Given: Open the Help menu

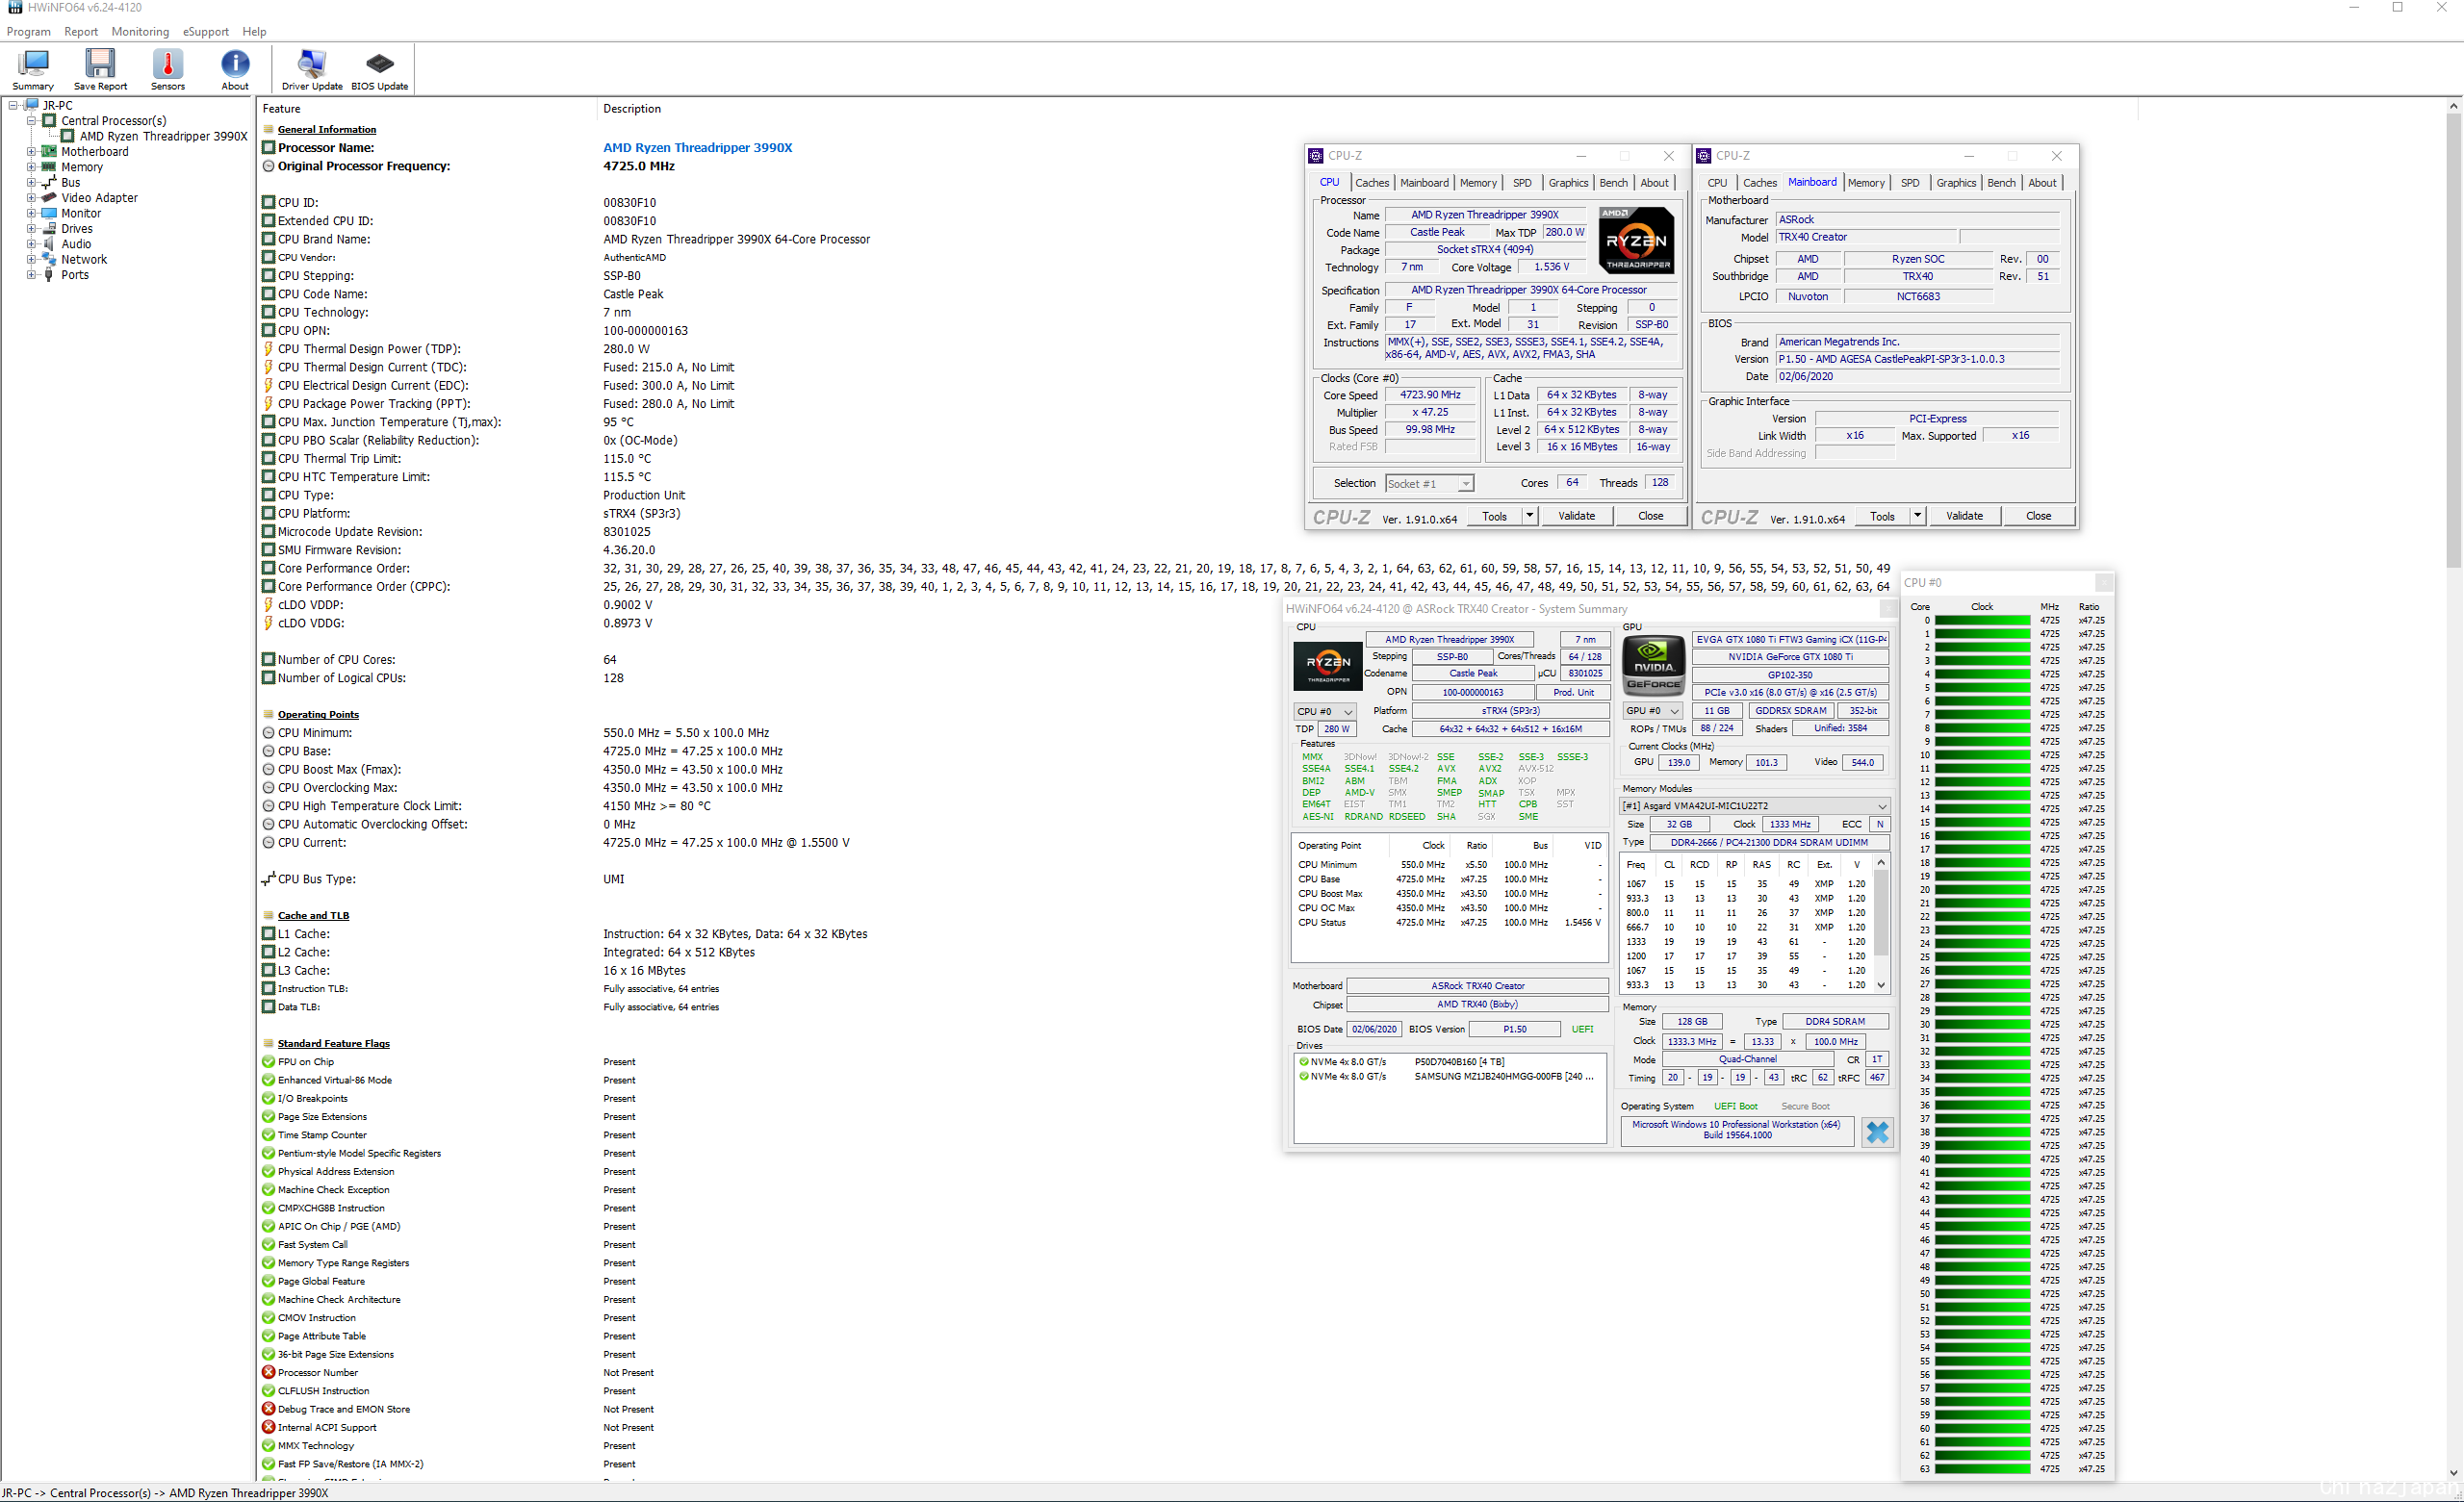Looking at the screenshot, I should [x=254, y=32].
